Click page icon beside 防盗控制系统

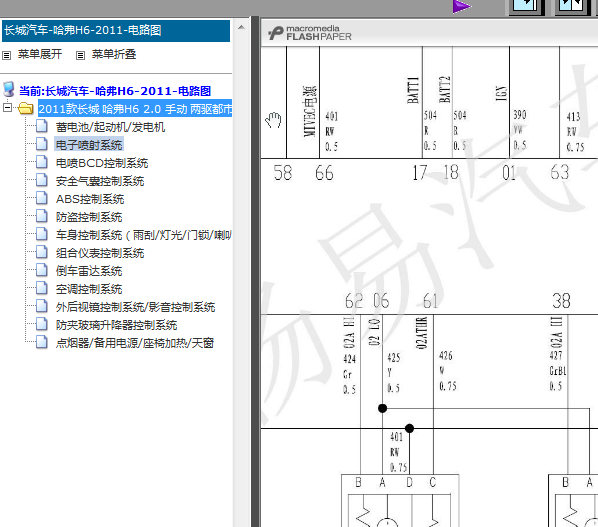(x=42, y=216)
